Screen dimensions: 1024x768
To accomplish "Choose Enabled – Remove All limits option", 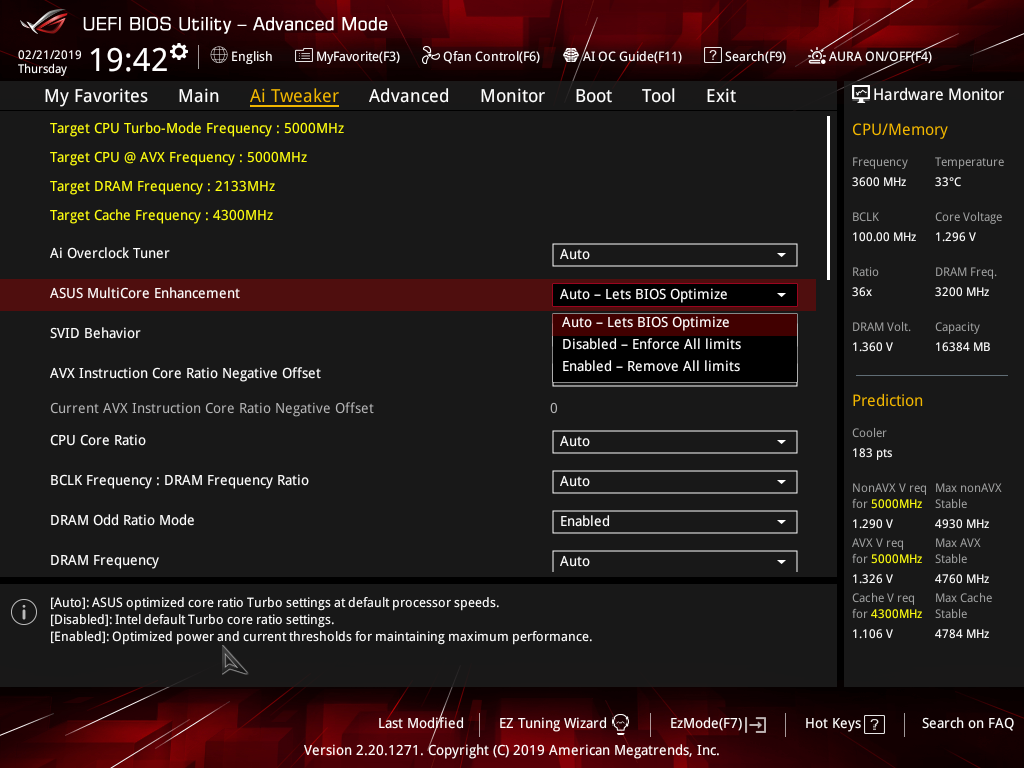I will (x=651, y=366).
